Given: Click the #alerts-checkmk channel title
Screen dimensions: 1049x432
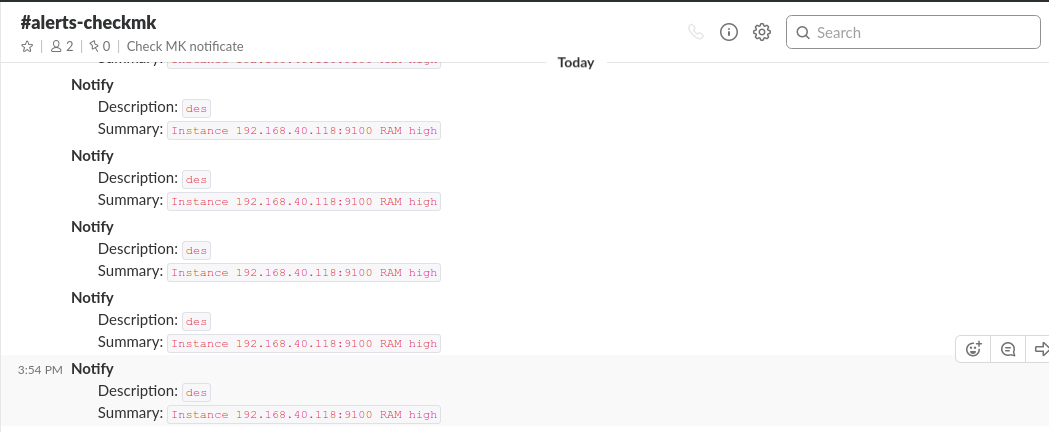Looking at the screenshot, I should click(x=88, y=22).
